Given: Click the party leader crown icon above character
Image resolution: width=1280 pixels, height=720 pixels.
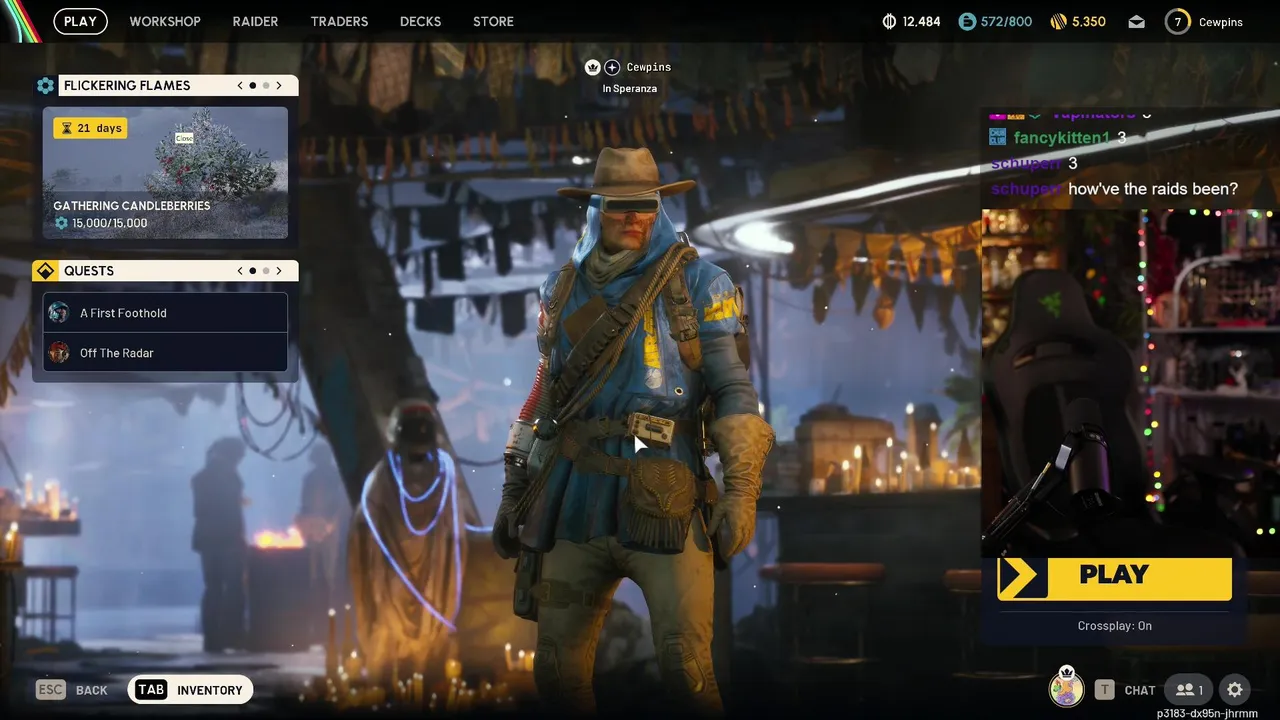Looking at the screenshot, I should coord(593,67).
